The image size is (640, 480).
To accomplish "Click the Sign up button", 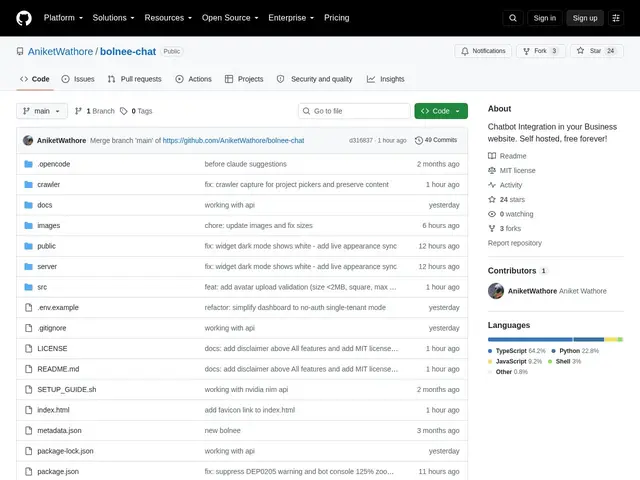I will pos(584,18).
